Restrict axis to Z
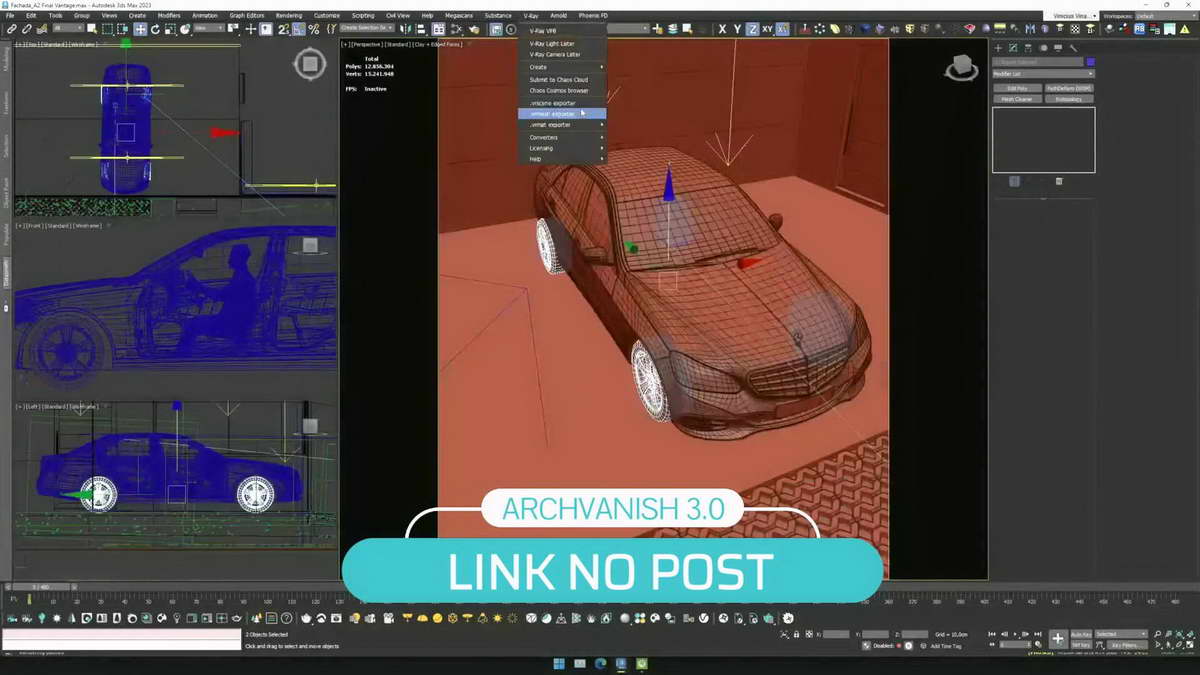Screen dimensions: 1200x675 click(752, 30)
